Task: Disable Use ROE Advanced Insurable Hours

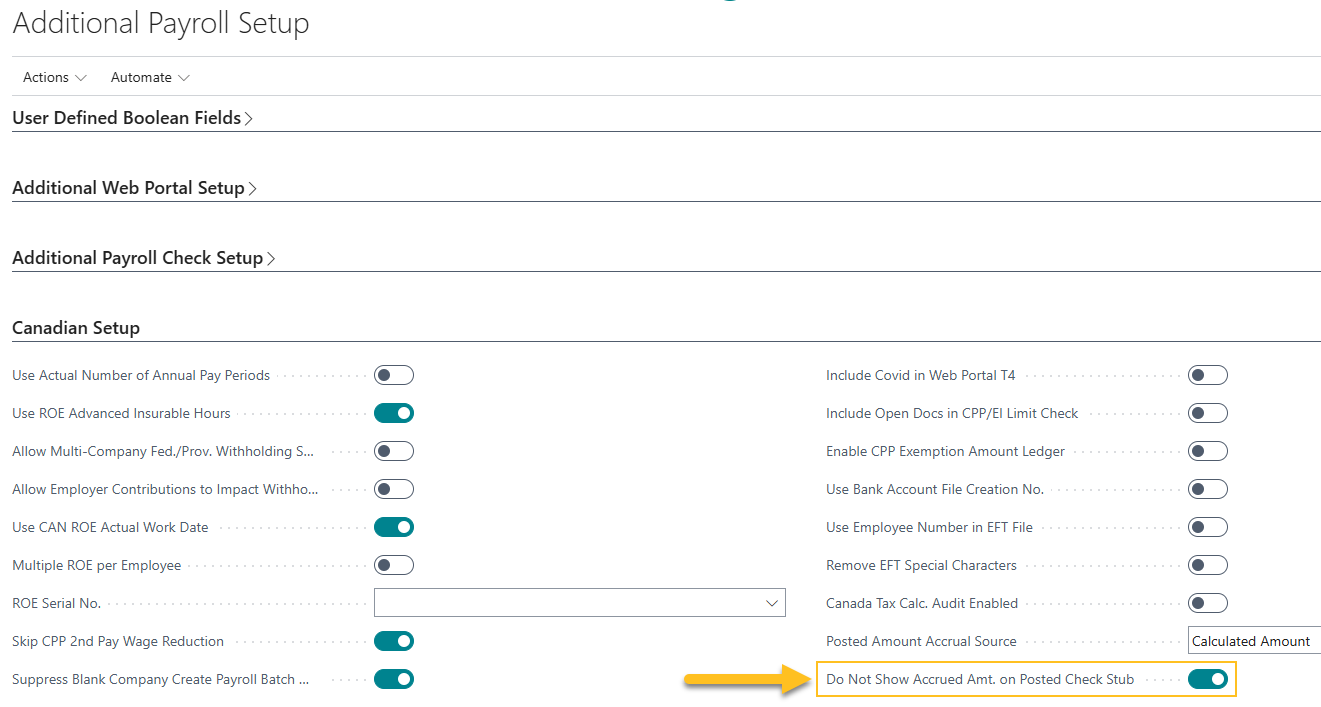Action: pos(393,413)
